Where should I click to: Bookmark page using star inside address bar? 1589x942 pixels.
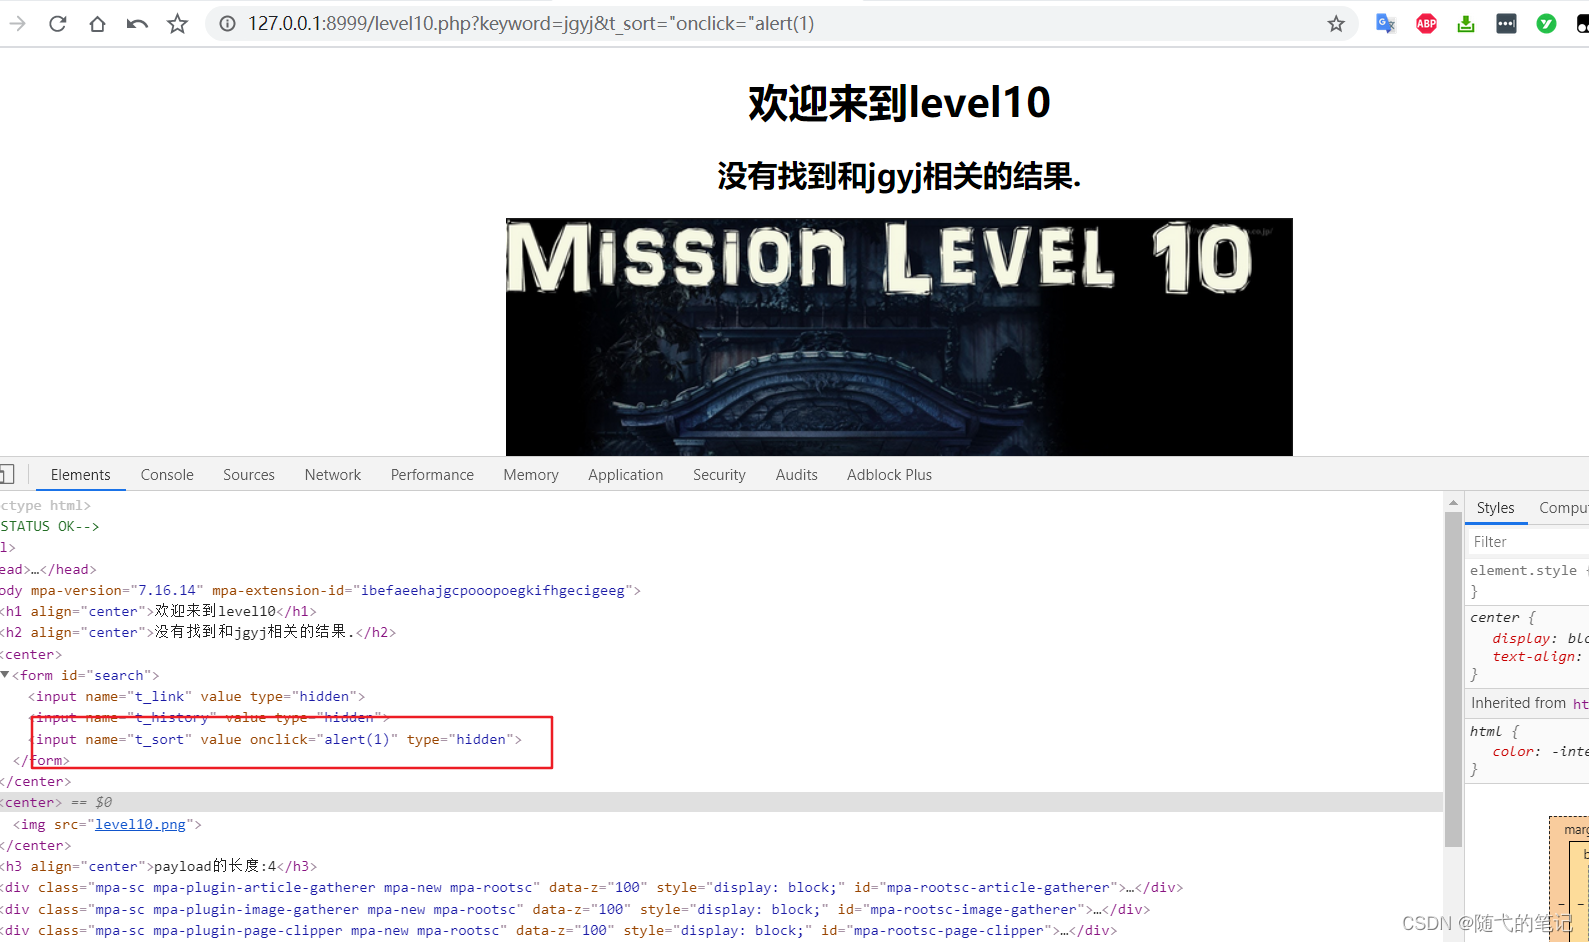pos(1336,23)
